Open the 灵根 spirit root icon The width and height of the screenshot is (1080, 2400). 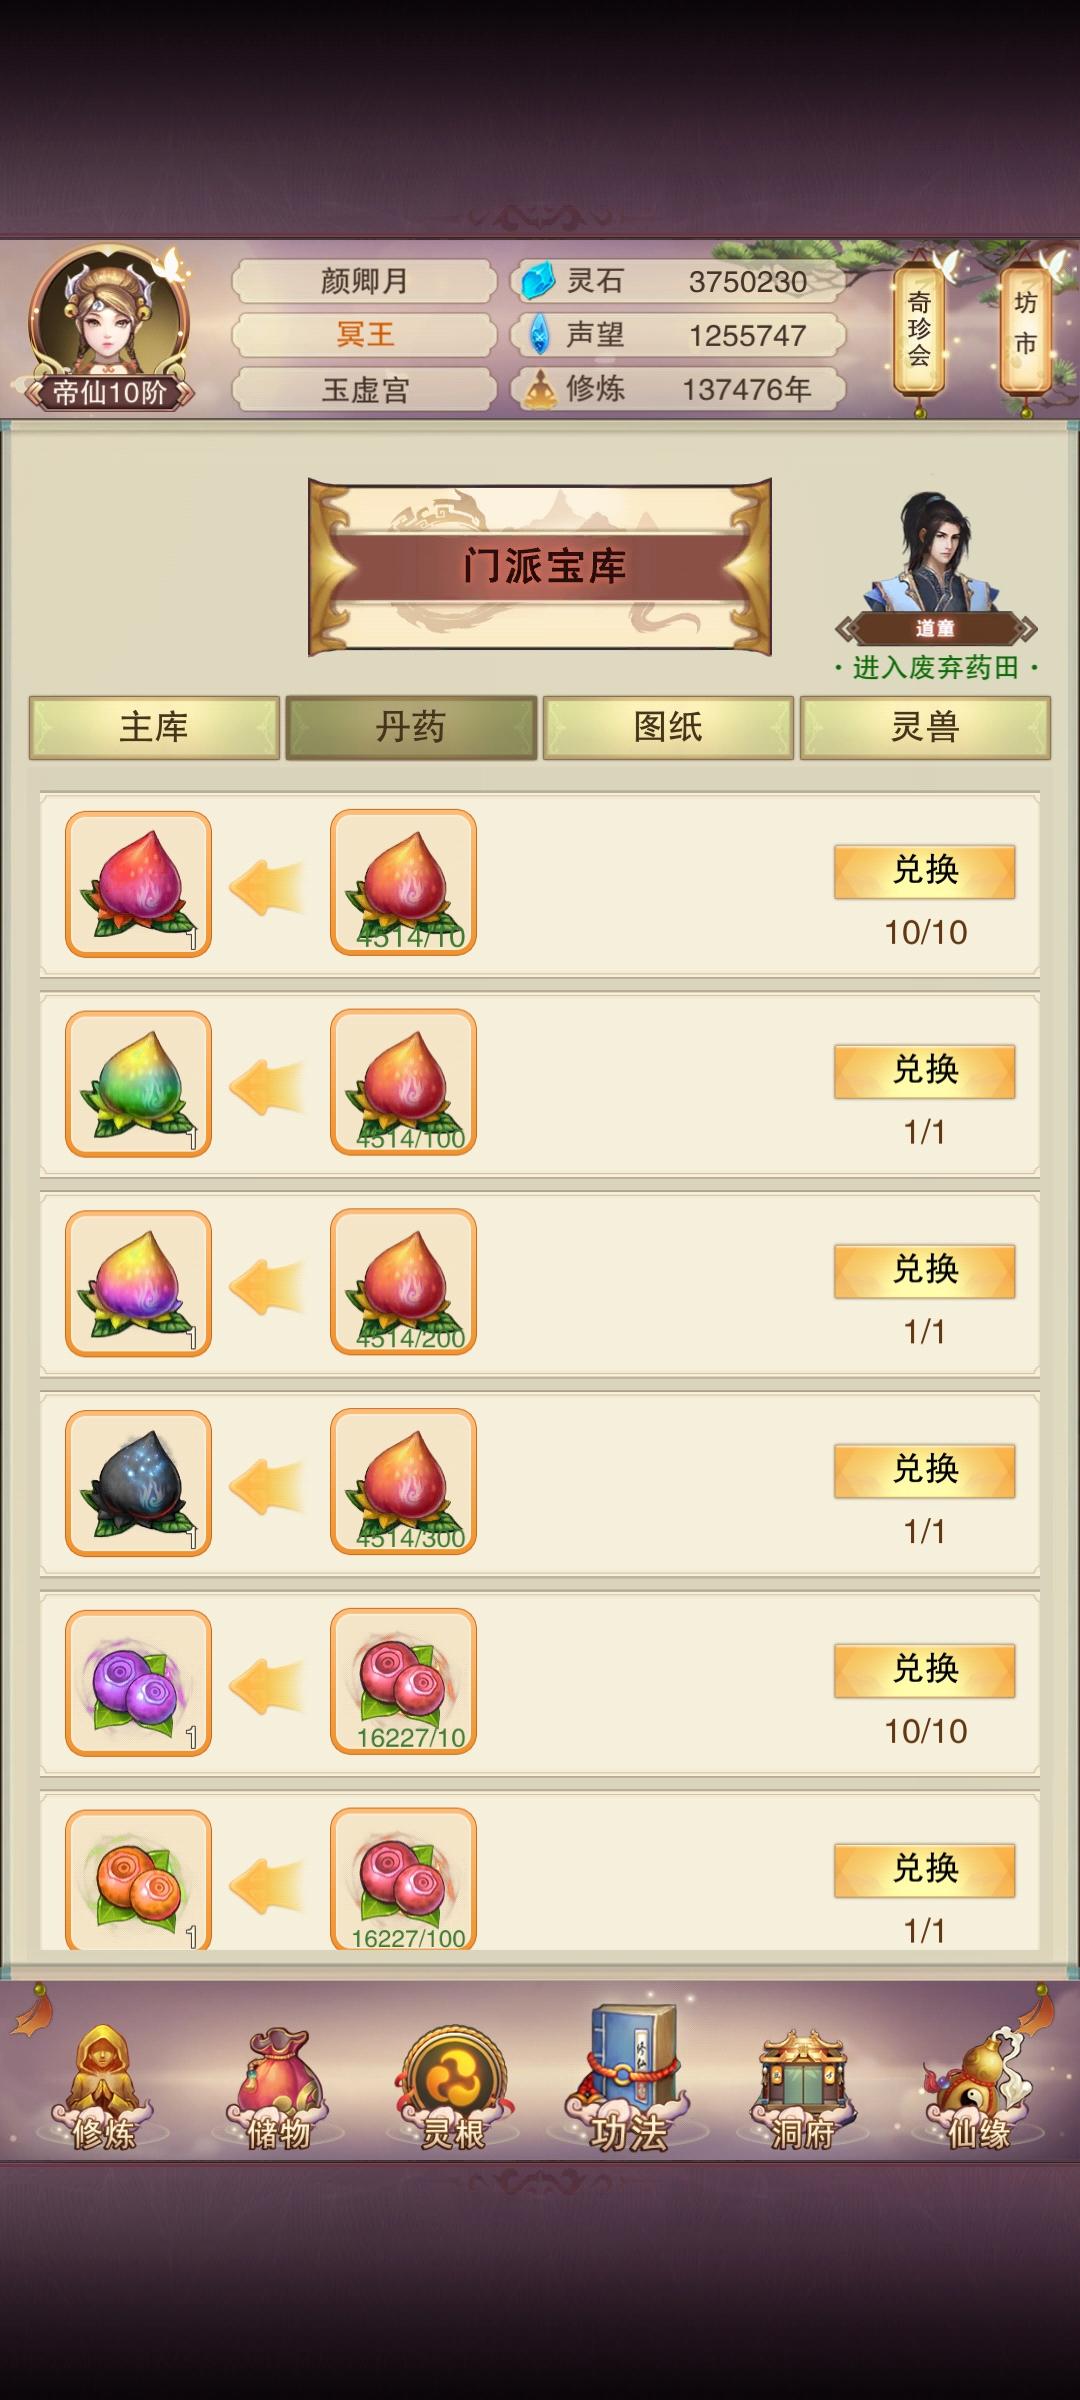(x=453, y=2089)
